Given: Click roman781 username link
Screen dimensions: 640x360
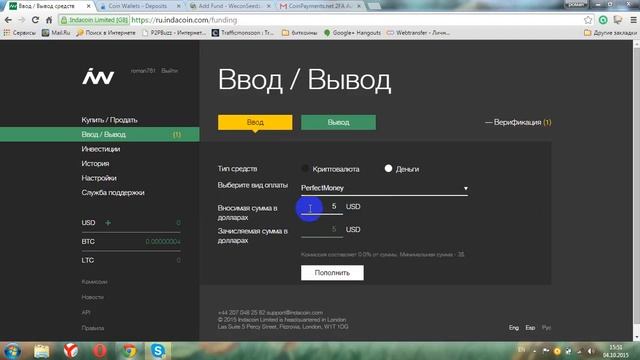Looking at the screenshot, I should click(x=143, y=71).
